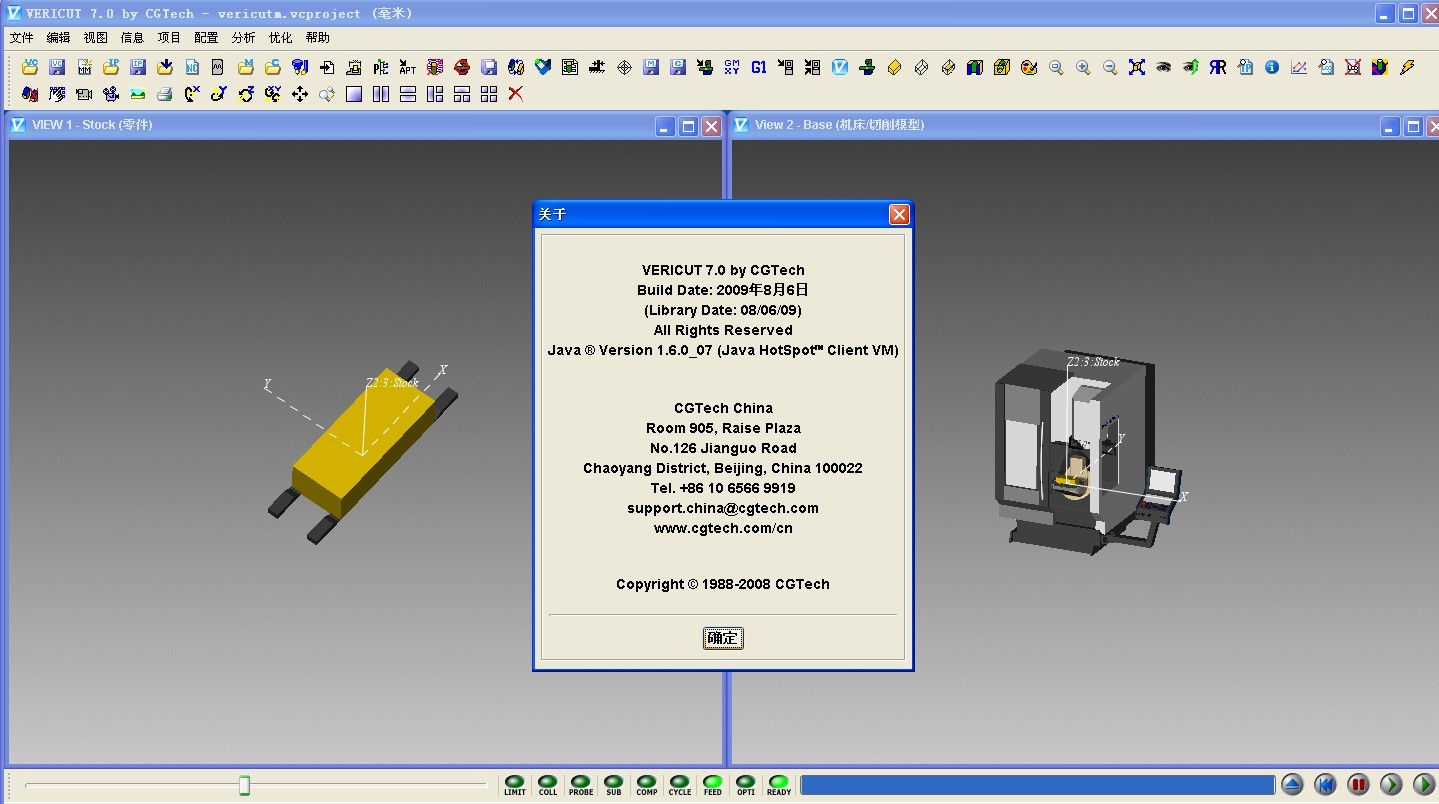Click the four-arrow pan icon
The image size is (1439, 804).
[299, 94]
